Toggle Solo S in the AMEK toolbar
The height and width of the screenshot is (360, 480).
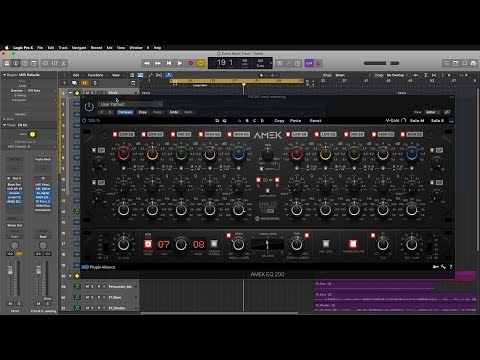click(x=437, y=121)
